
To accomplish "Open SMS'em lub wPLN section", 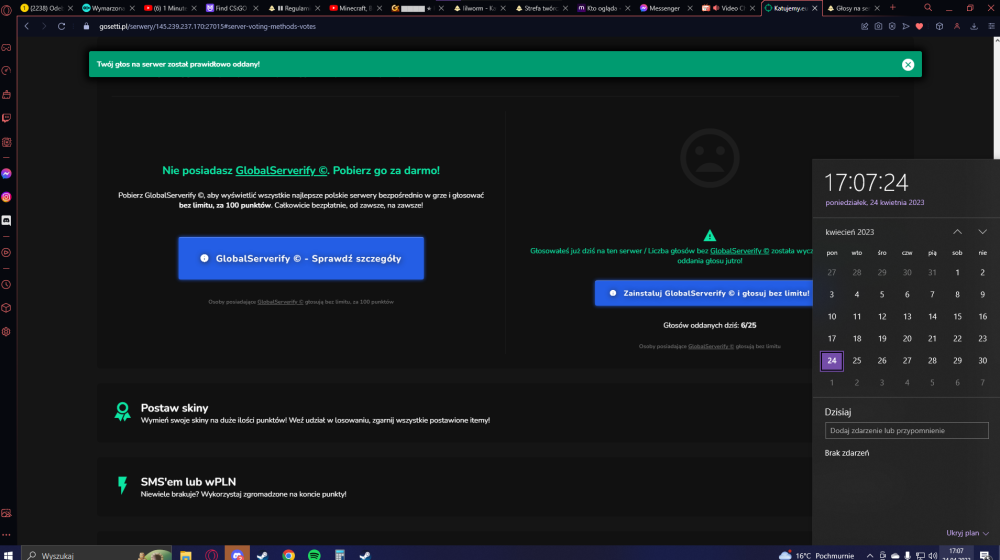I will click(x=454, y=487).
